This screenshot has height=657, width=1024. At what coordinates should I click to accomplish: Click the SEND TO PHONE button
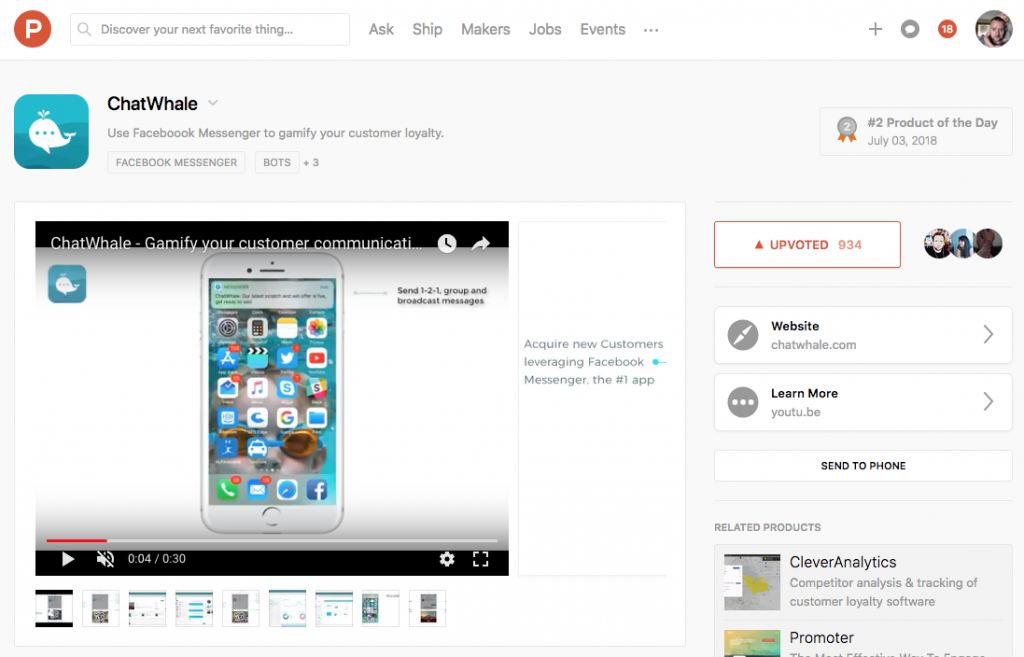tap(863, 466)
